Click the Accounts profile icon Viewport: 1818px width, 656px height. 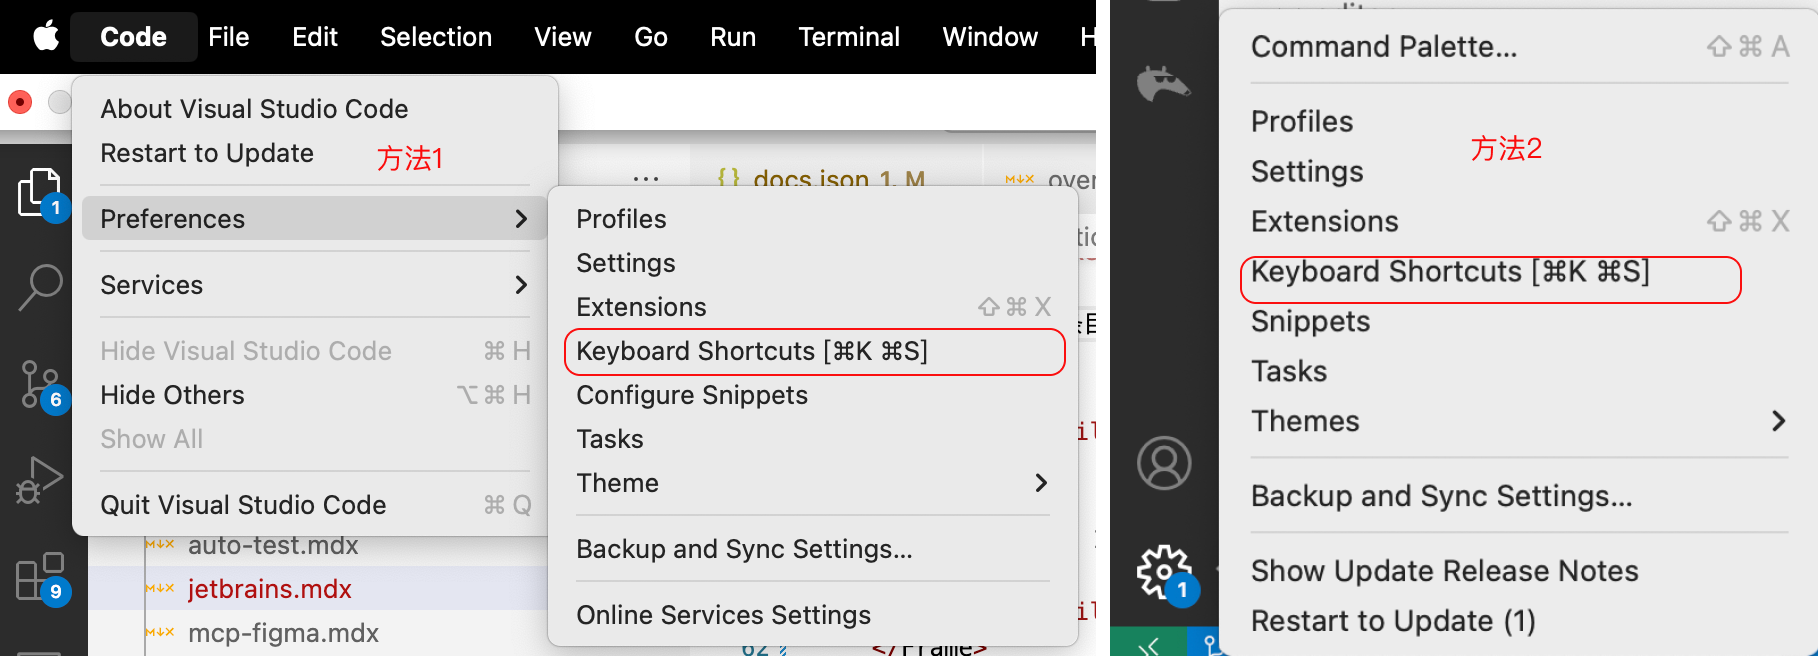(x=1164, y=463)
